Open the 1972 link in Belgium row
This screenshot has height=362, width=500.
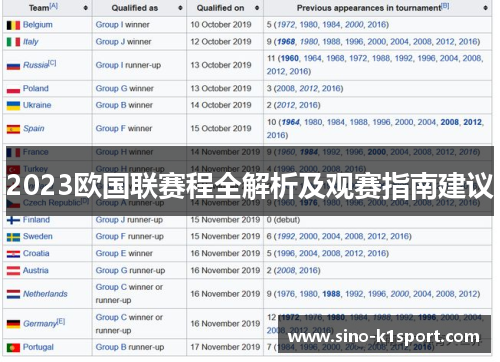pyautogui.click(x=286, y=25)
